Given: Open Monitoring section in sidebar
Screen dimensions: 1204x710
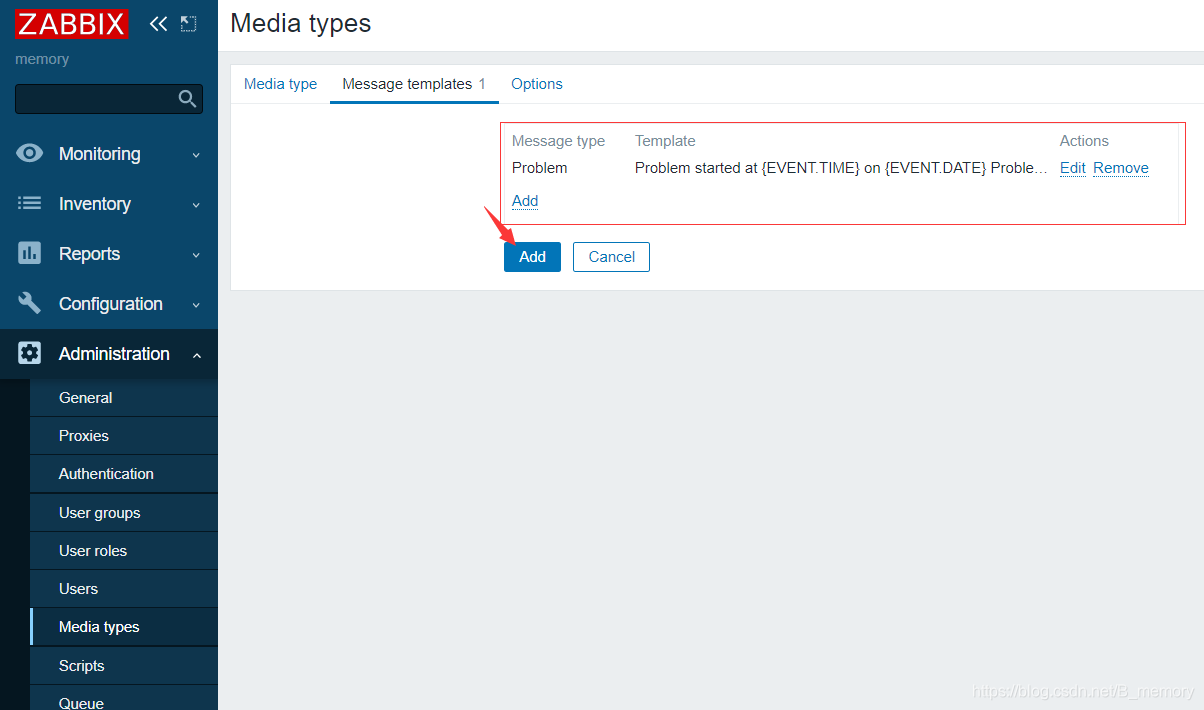Looking at the screenshot, I should pyautogui.click(x=109, y=154).
